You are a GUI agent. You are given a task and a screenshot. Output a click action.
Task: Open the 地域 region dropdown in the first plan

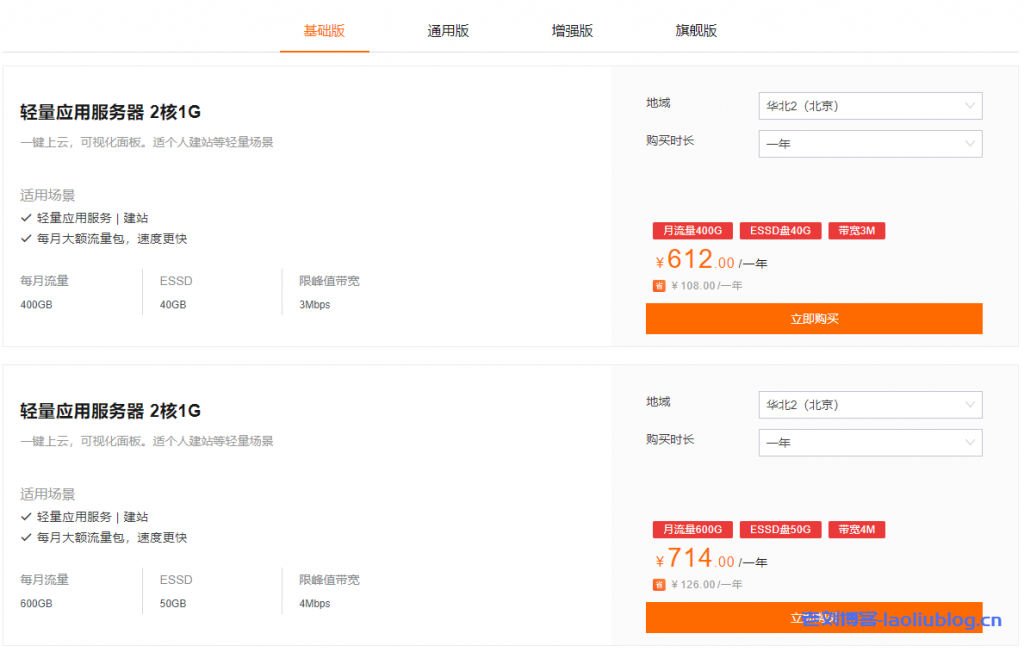[870, 106]
